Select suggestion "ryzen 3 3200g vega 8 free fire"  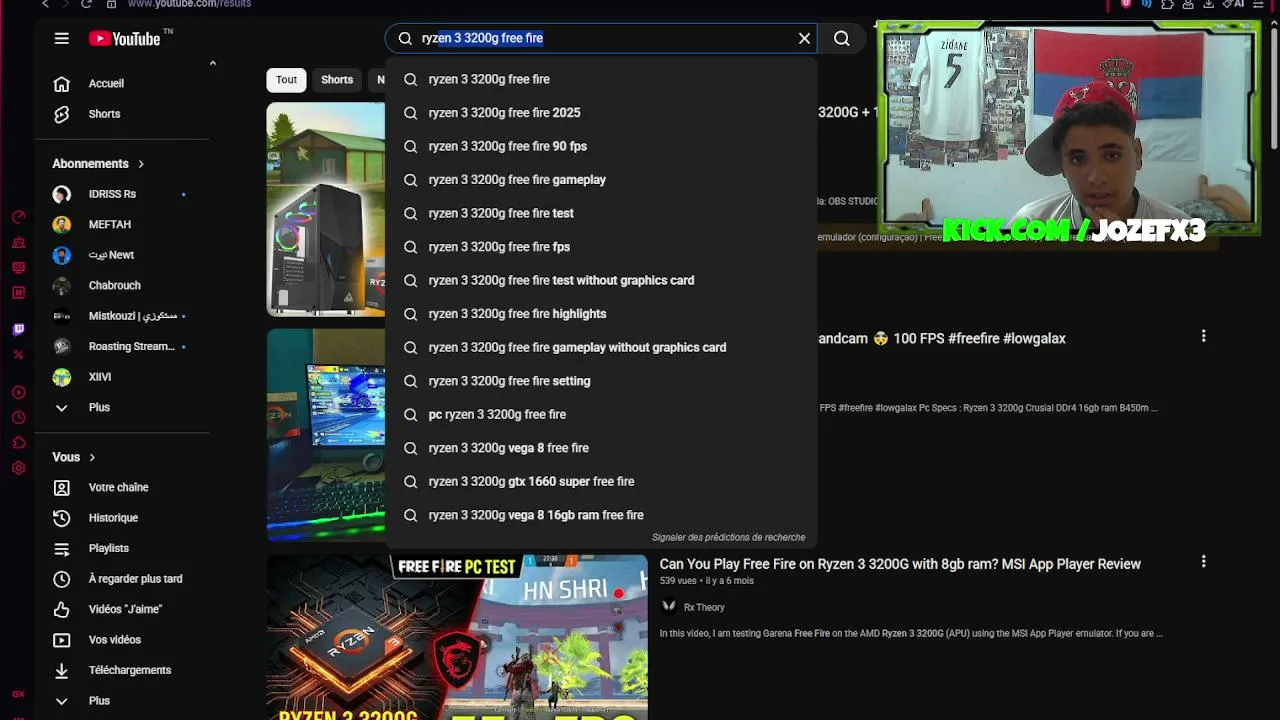600,448
